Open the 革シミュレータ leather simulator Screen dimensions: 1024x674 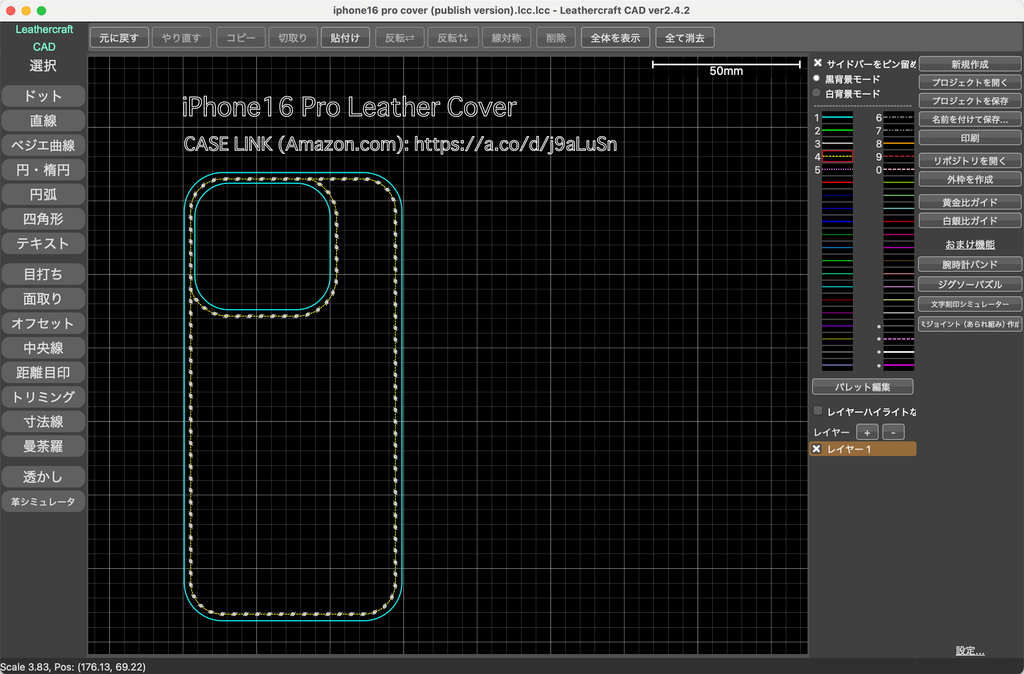click(43, 502)
